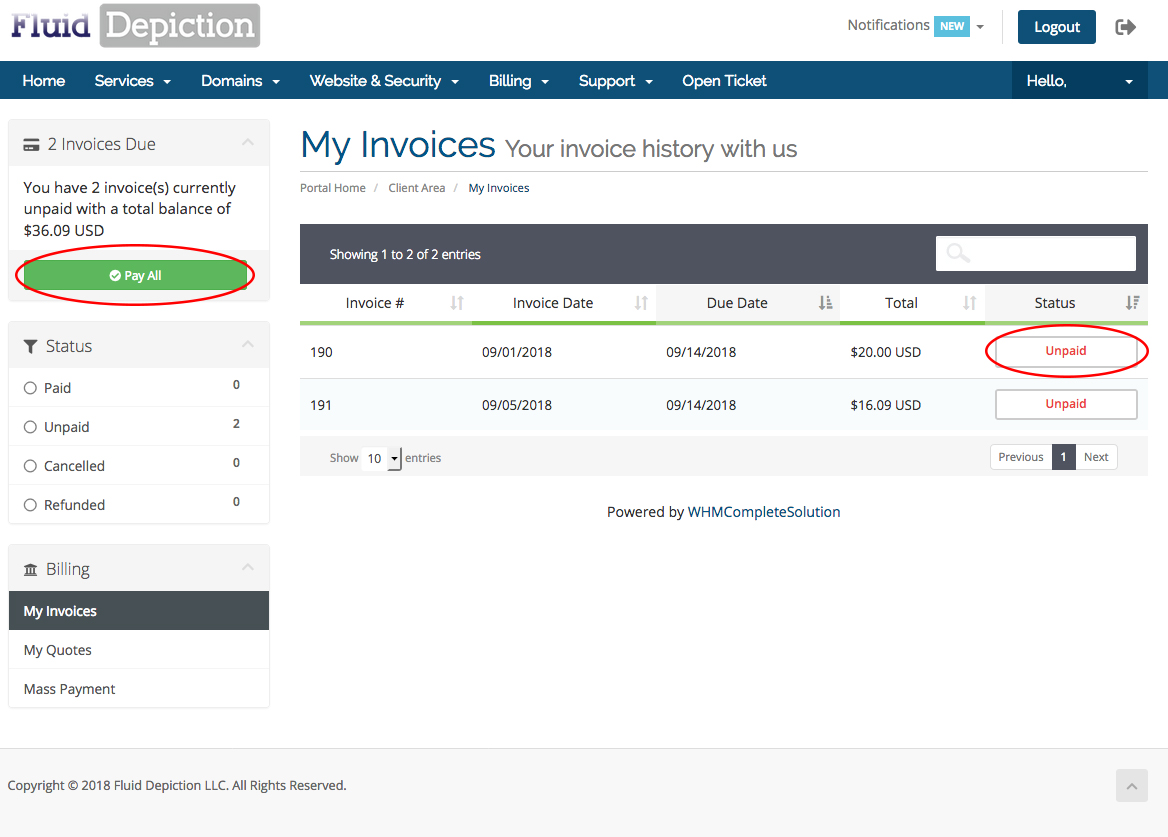The width and height of the screenshot is (1168, 837).
Task: Open invoice number 191 row
Action: (x=723, y=405)
